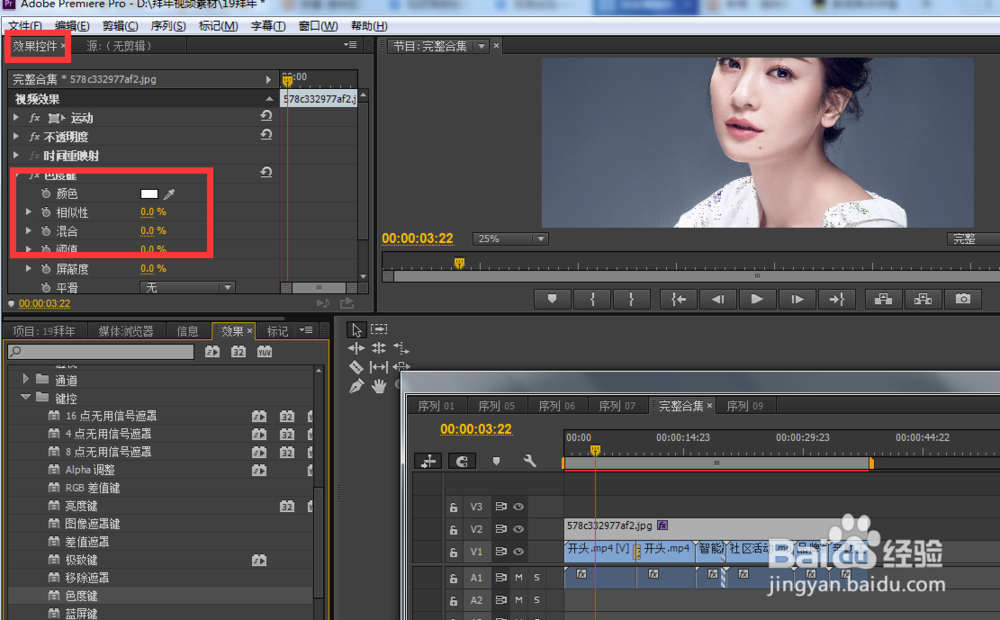Mark Out point in program monitor
The width and height of the screenshot is (1000, 620).
click(x=631, y=299)
